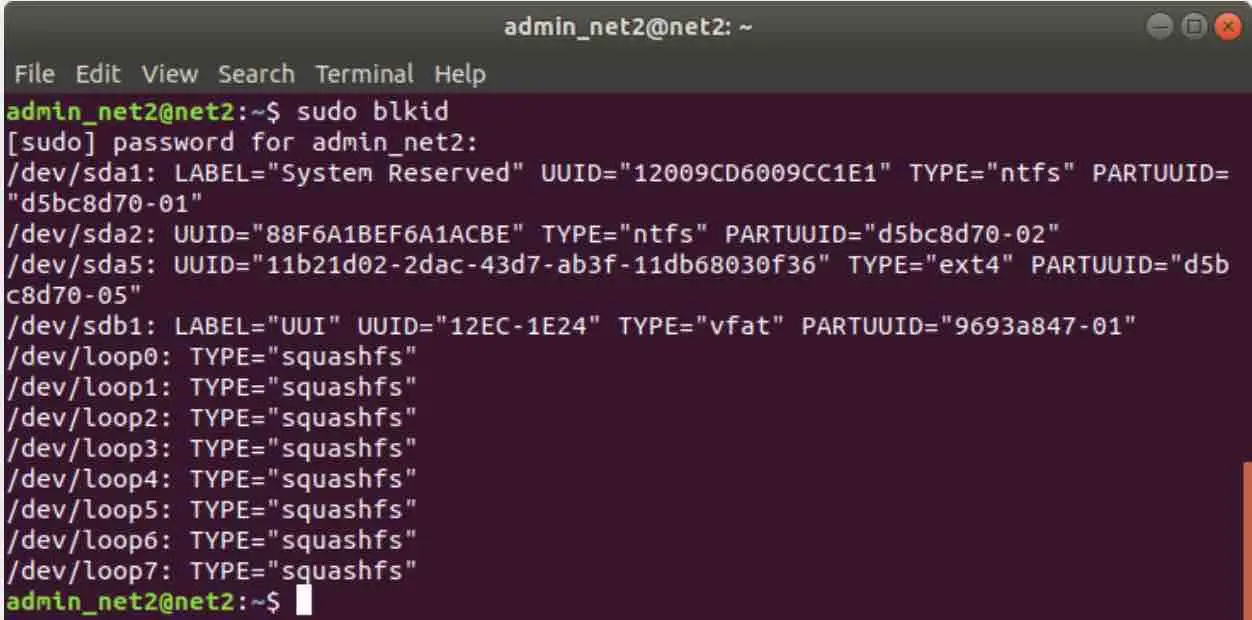Open the Search menu
Viewport: 1252px width, 620px height.
point(257,74)
